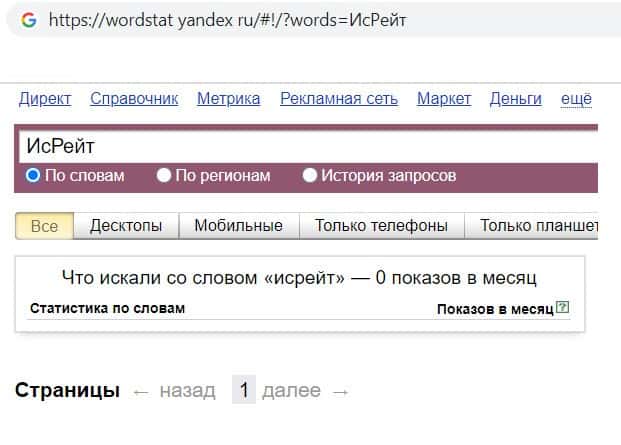Click the wordstat URL in address bar
The width and height of the screenshot is (621, 445).
227,20
